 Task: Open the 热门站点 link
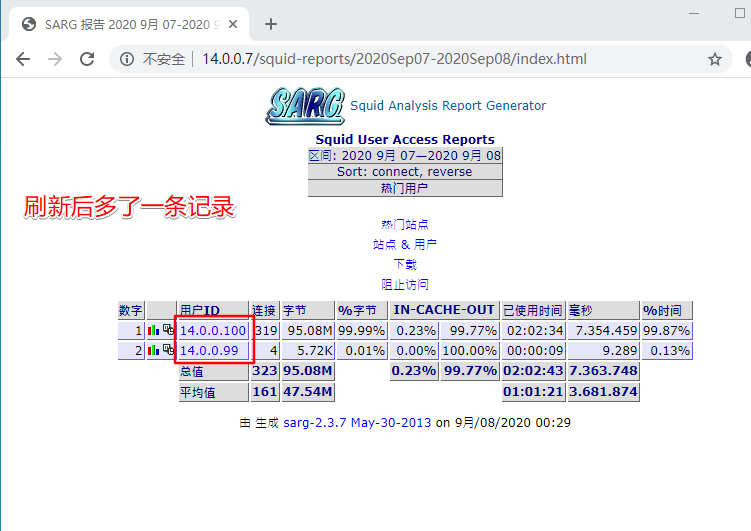click(405, 225)
